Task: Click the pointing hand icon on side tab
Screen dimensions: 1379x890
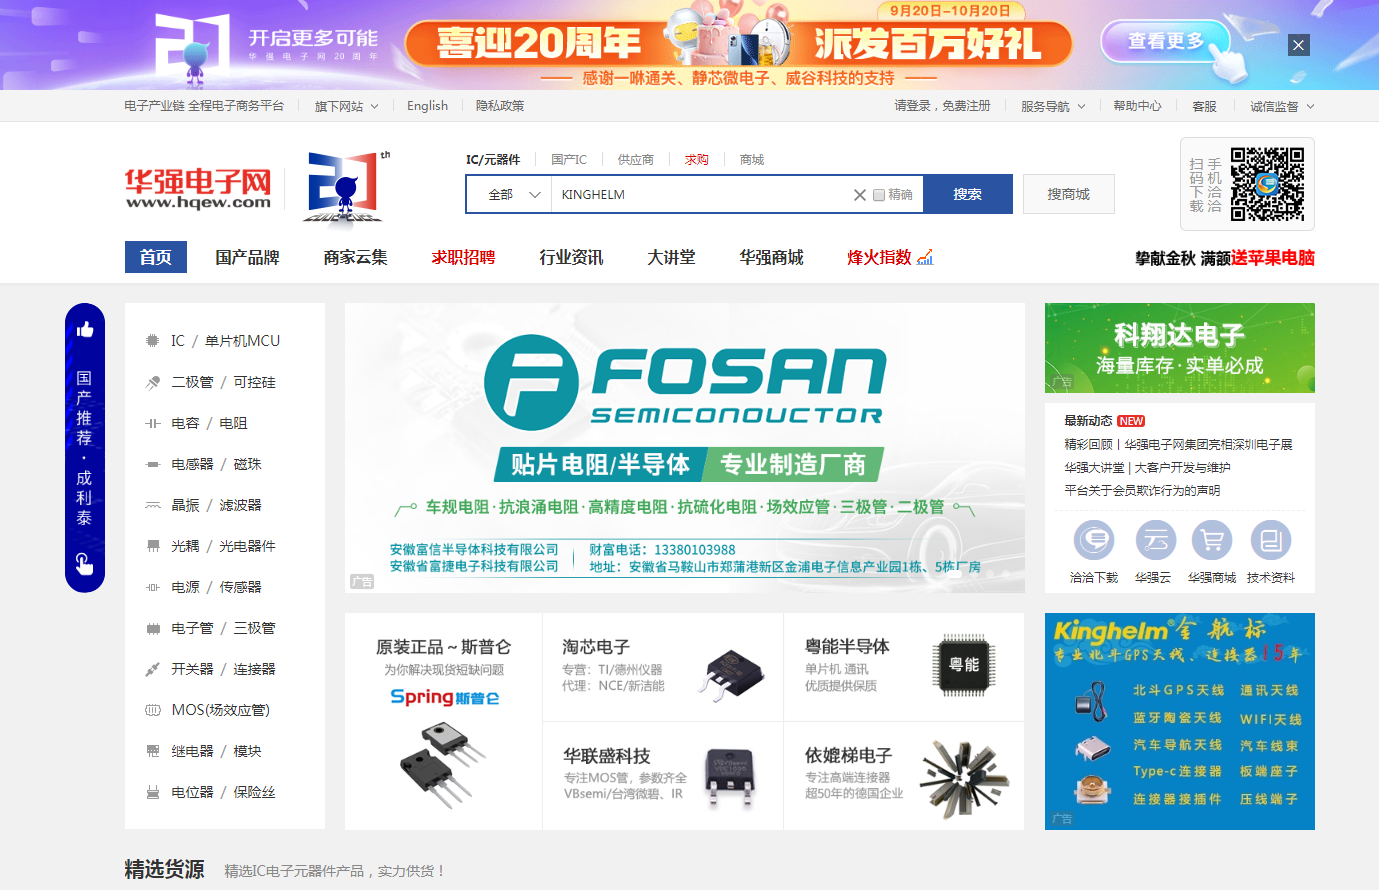Action: 85,563
